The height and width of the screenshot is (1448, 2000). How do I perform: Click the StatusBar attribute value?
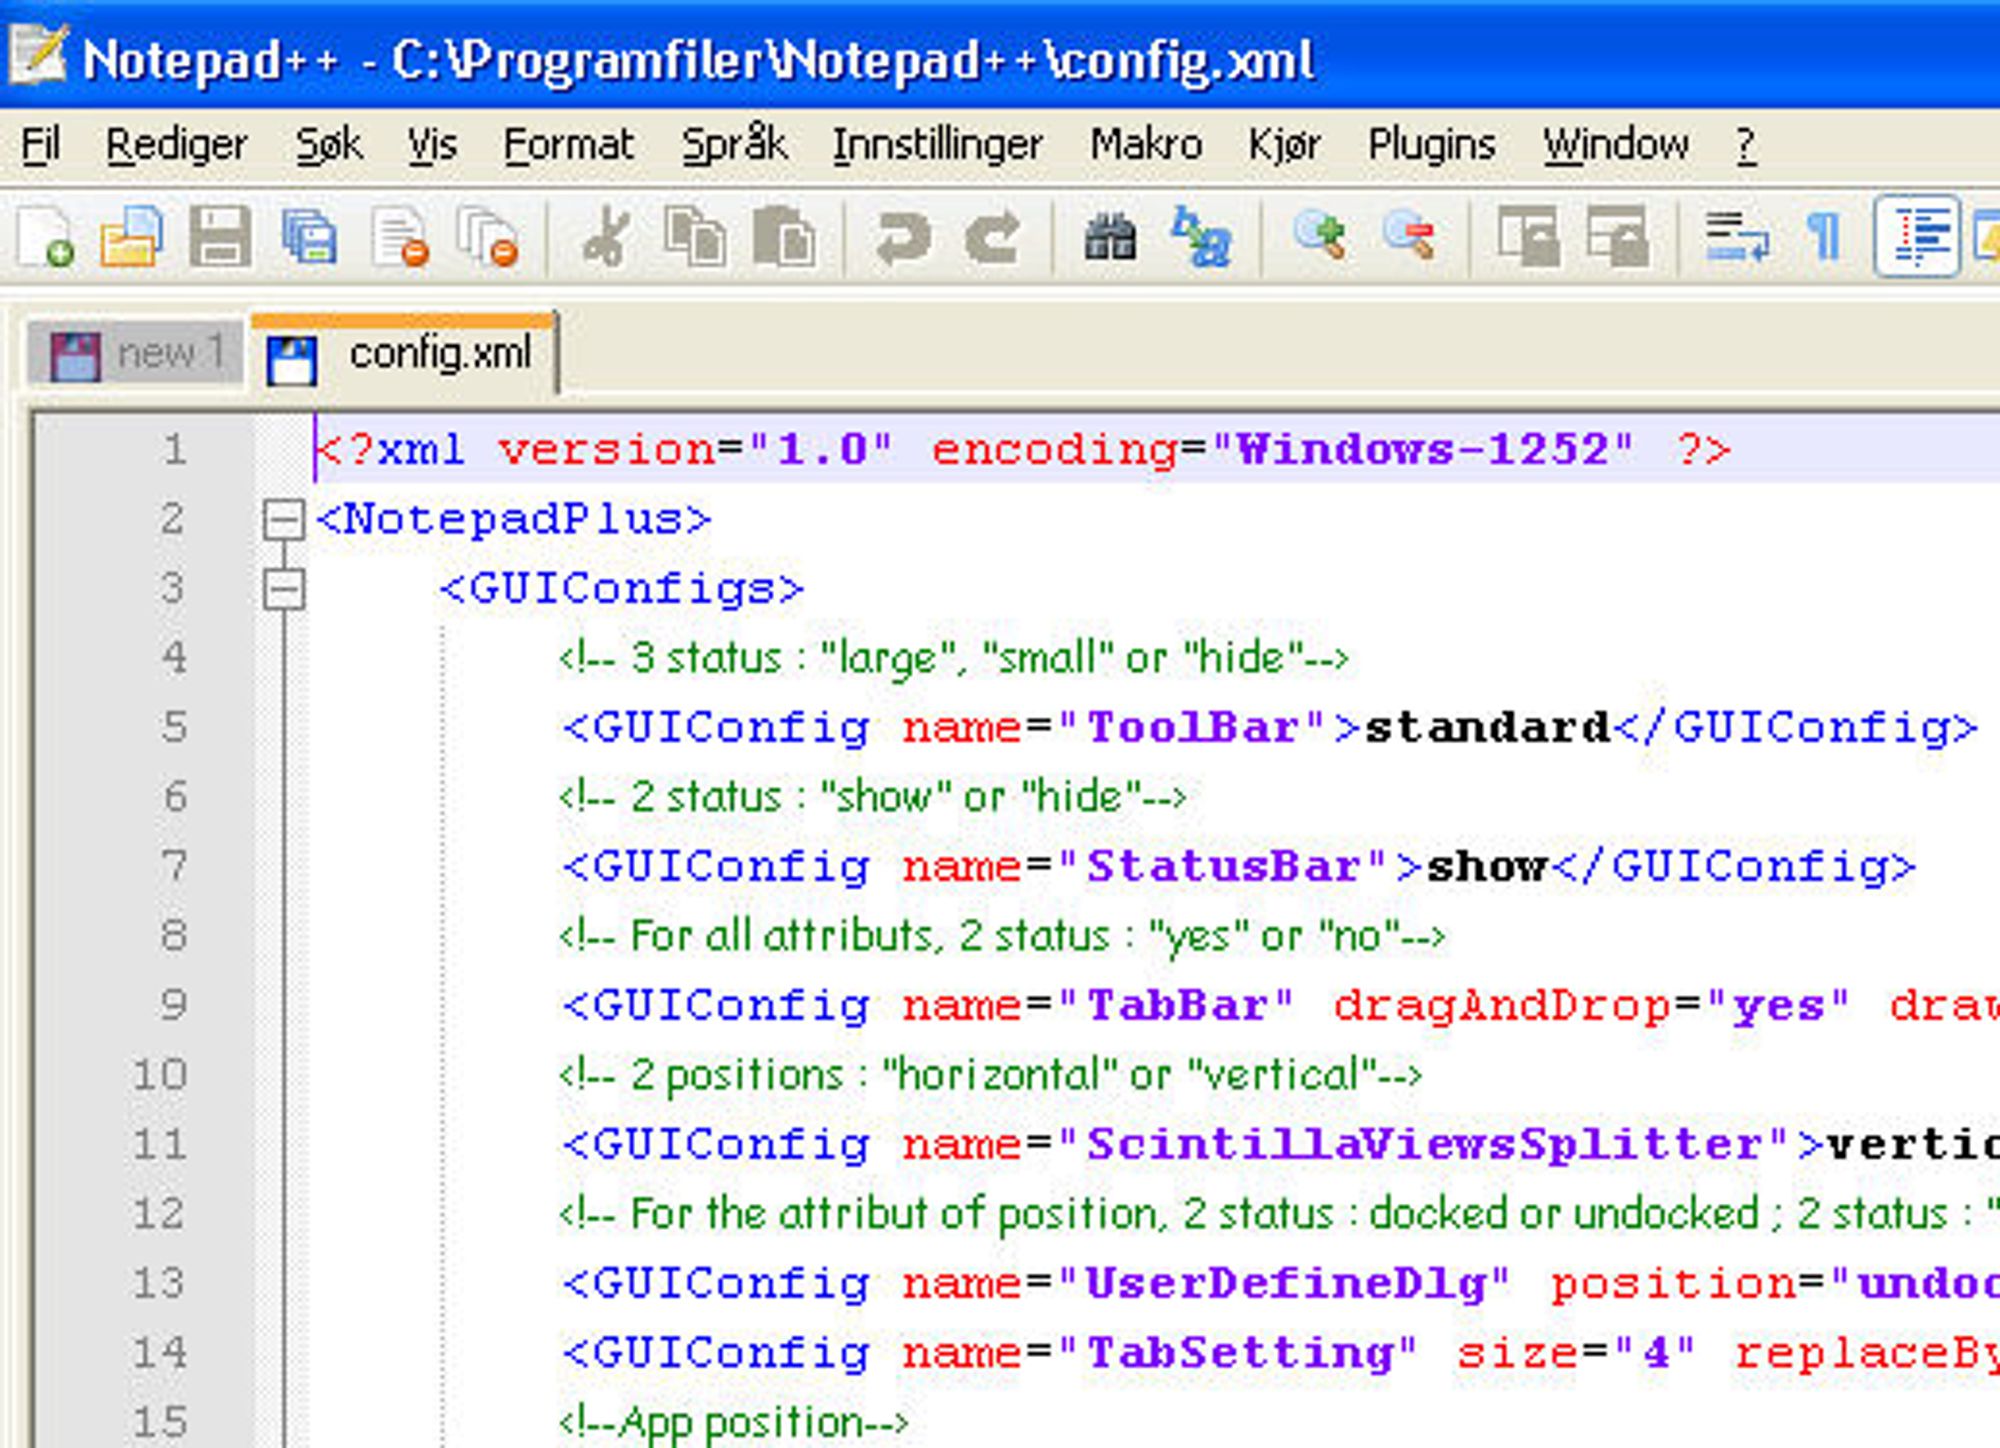1224,867
